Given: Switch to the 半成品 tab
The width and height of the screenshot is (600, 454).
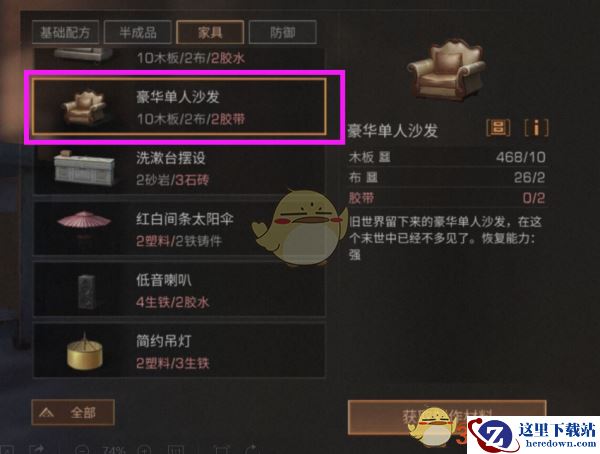Looking at the screenshot, I should tap(137, 33).
